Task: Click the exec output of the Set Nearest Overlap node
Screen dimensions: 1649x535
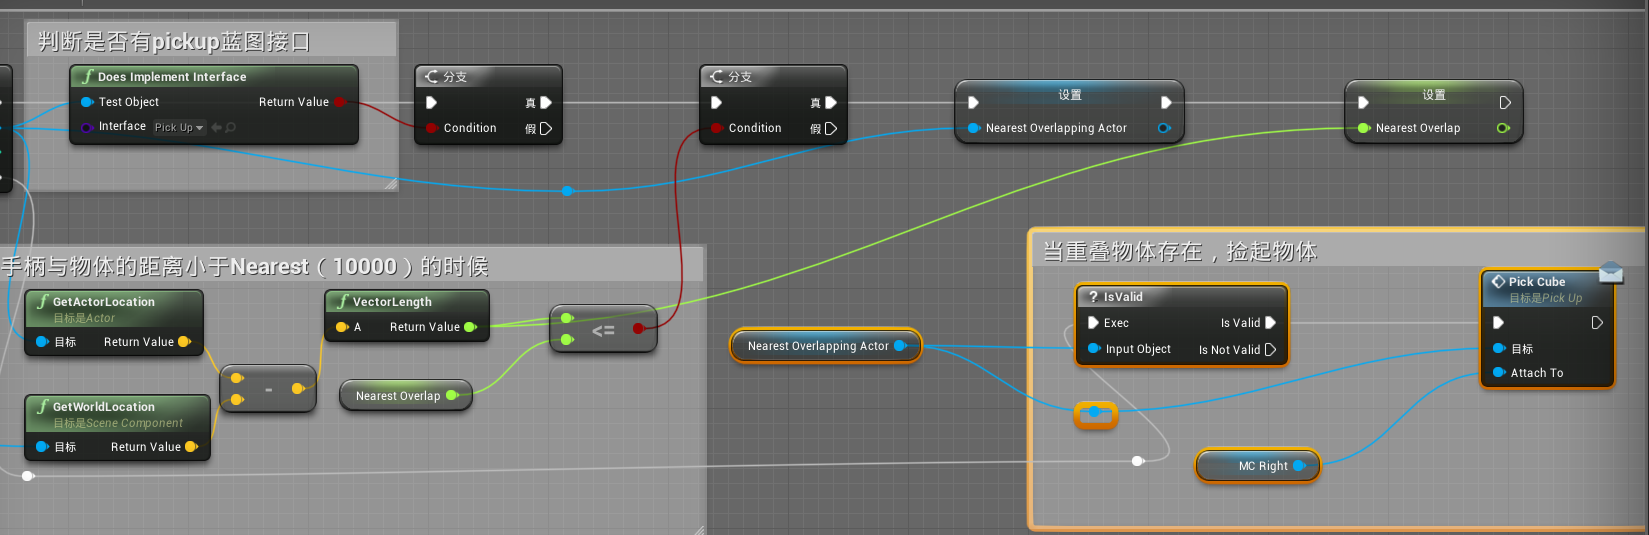Action: point(1505,102)
